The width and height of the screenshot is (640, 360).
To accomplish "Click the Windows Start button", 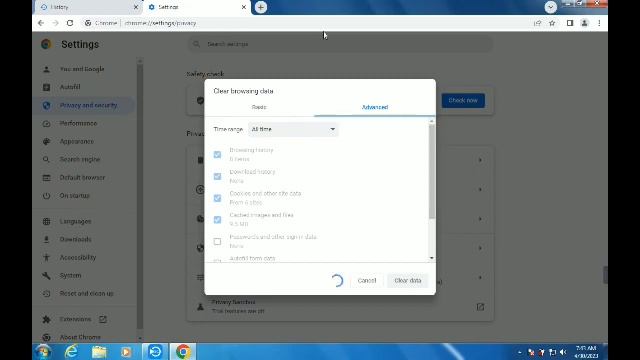I will [x=43, y=351].
